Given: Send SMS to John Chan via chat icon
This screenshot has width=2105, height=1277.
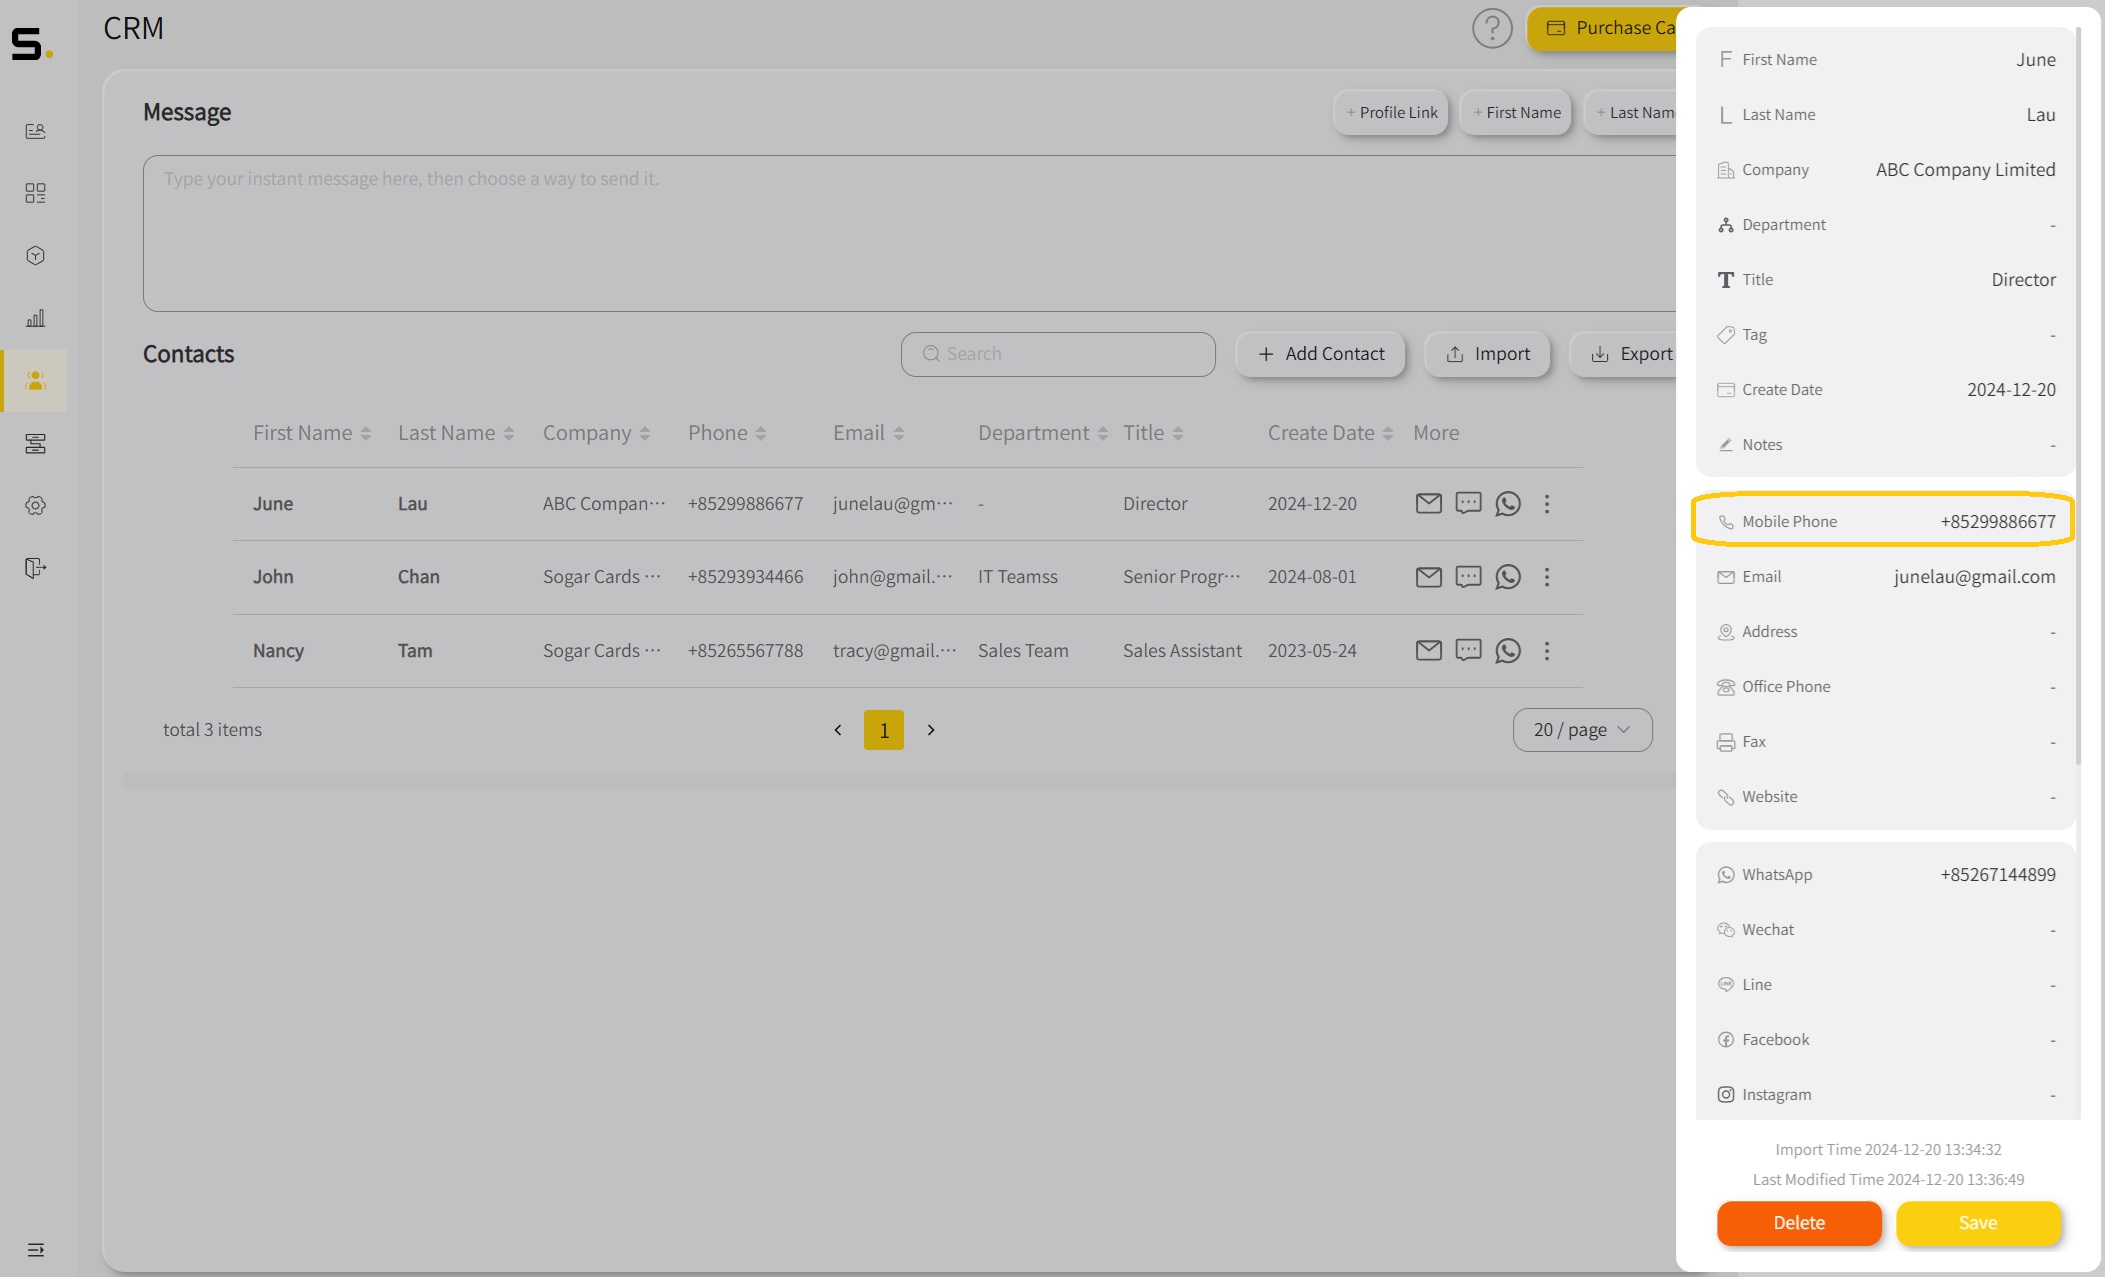Looking at the screenshot, I should [1468, 577].
